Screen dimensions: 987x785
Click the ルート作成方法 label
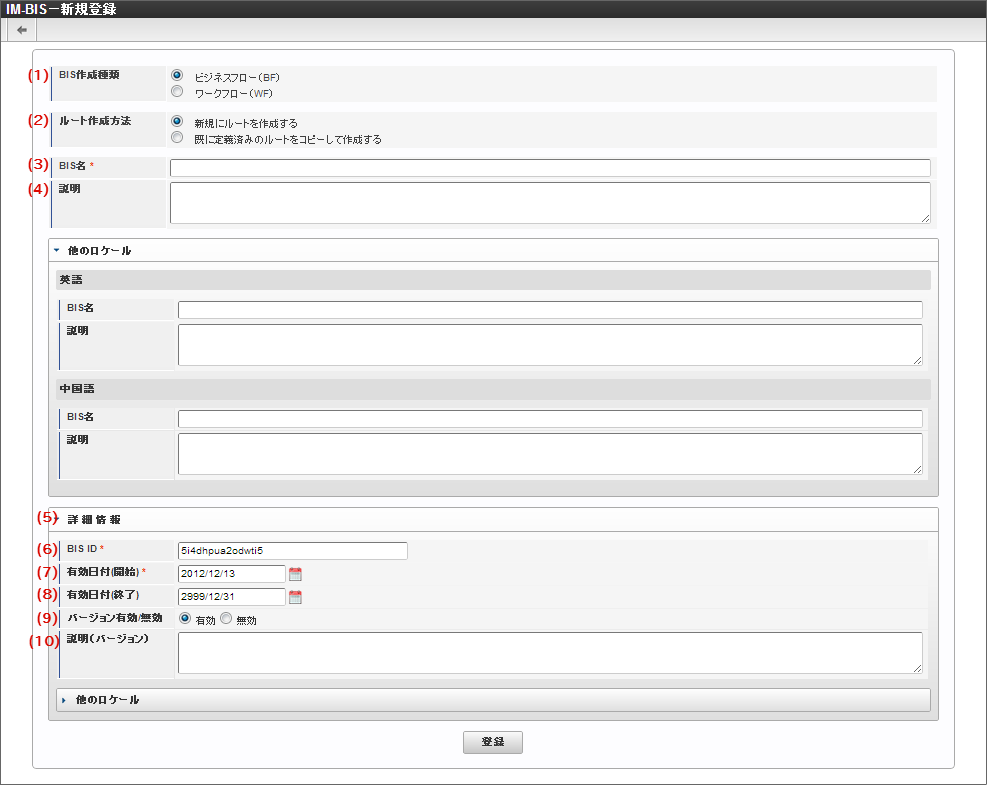click(95, 121)
